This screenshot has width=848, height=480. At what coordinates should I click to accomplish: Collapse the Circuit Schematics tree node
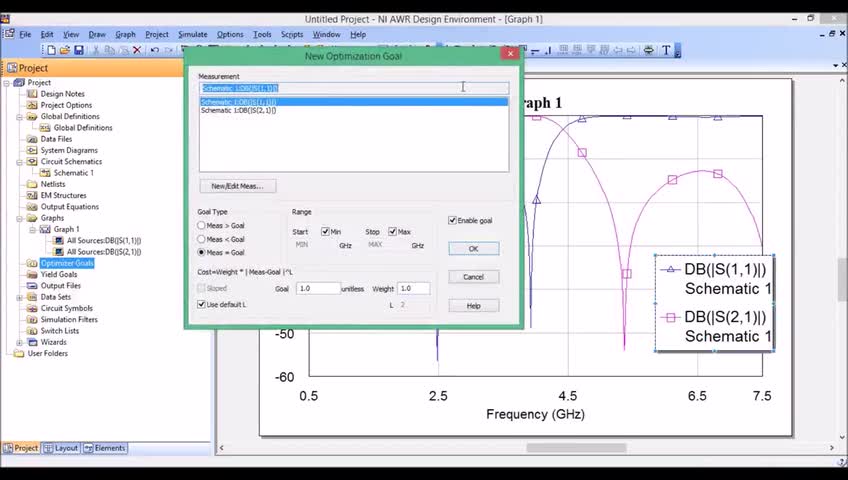[20, 162]
